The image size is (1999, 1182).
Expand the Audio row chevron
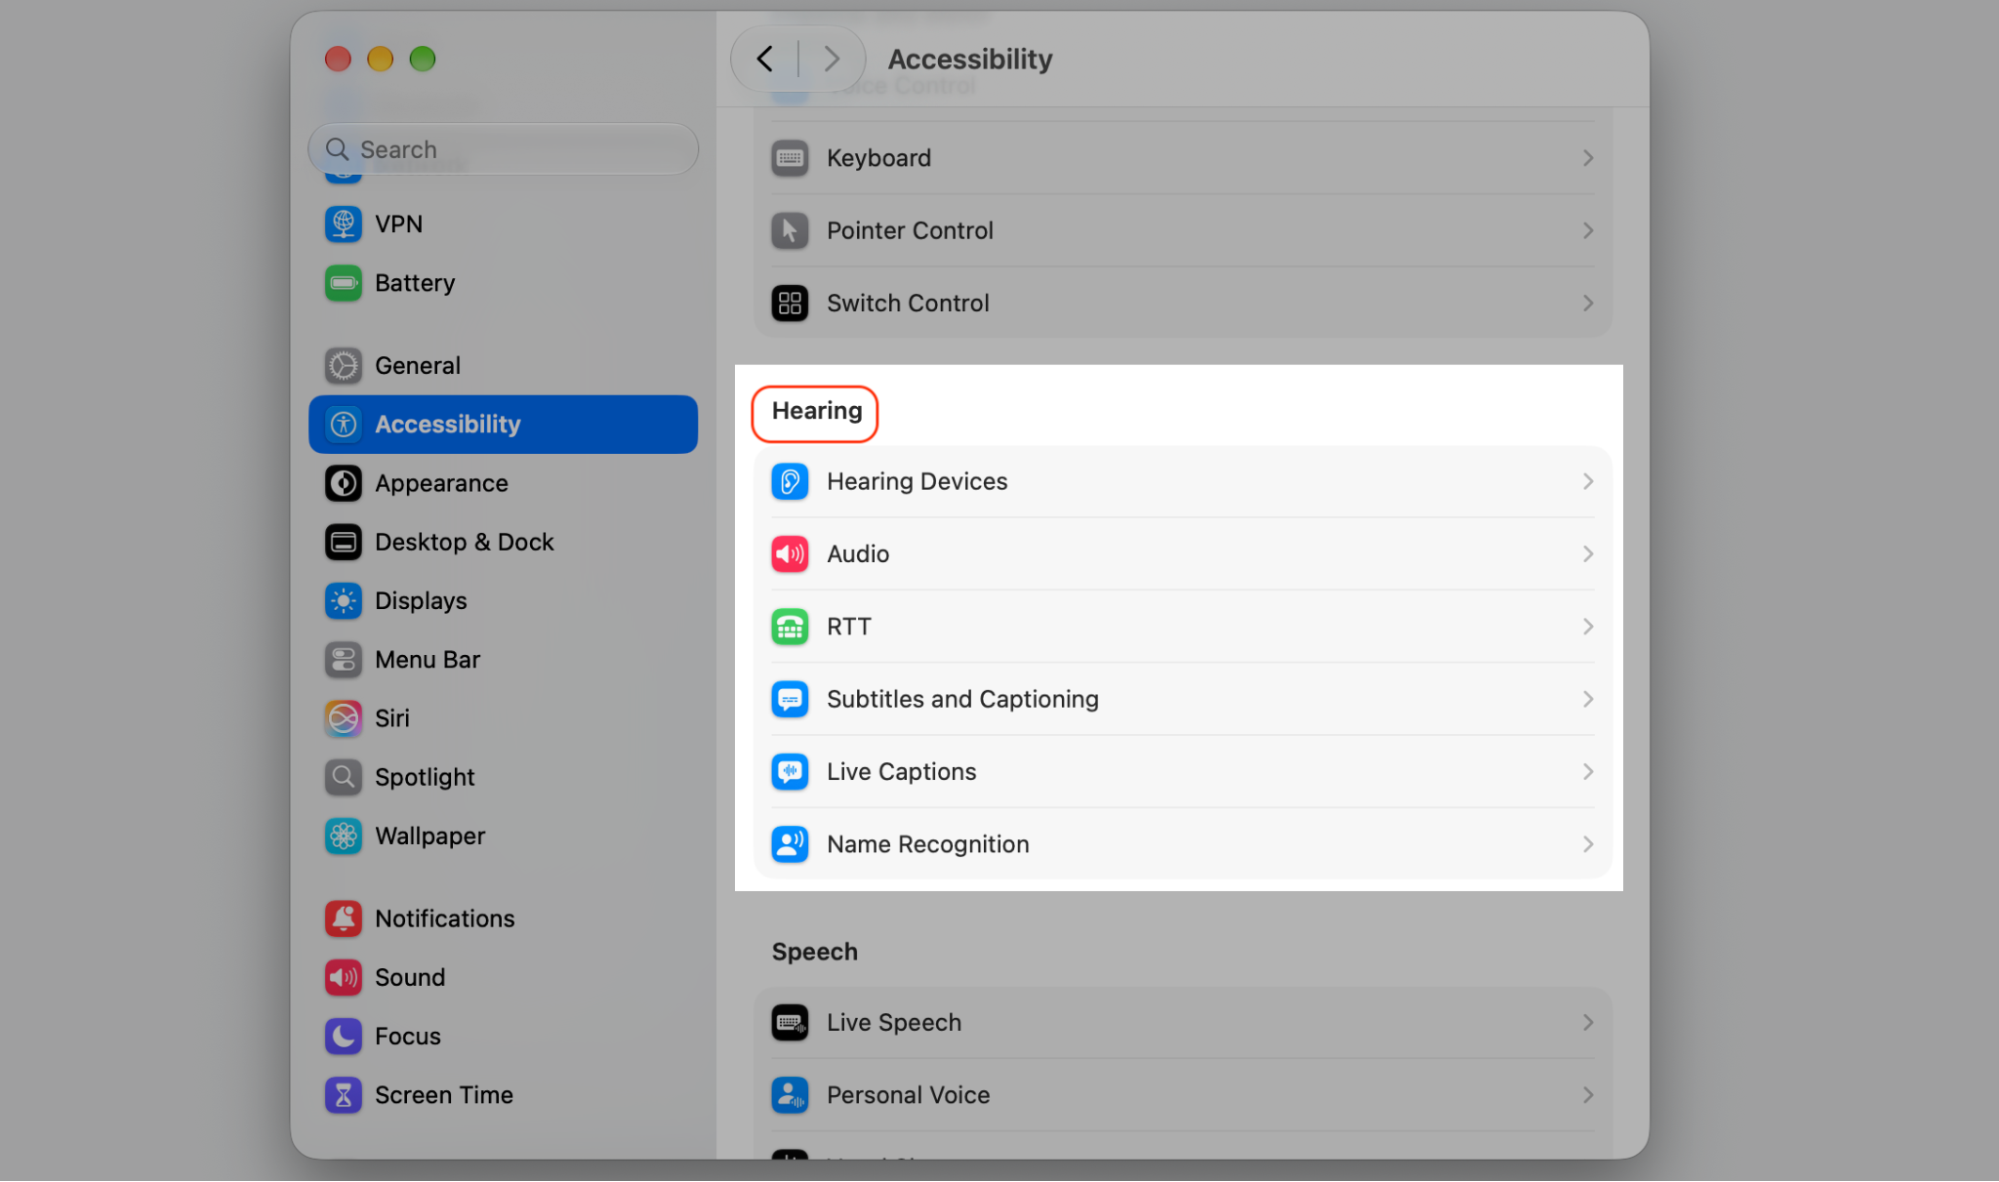[1588, 554]
